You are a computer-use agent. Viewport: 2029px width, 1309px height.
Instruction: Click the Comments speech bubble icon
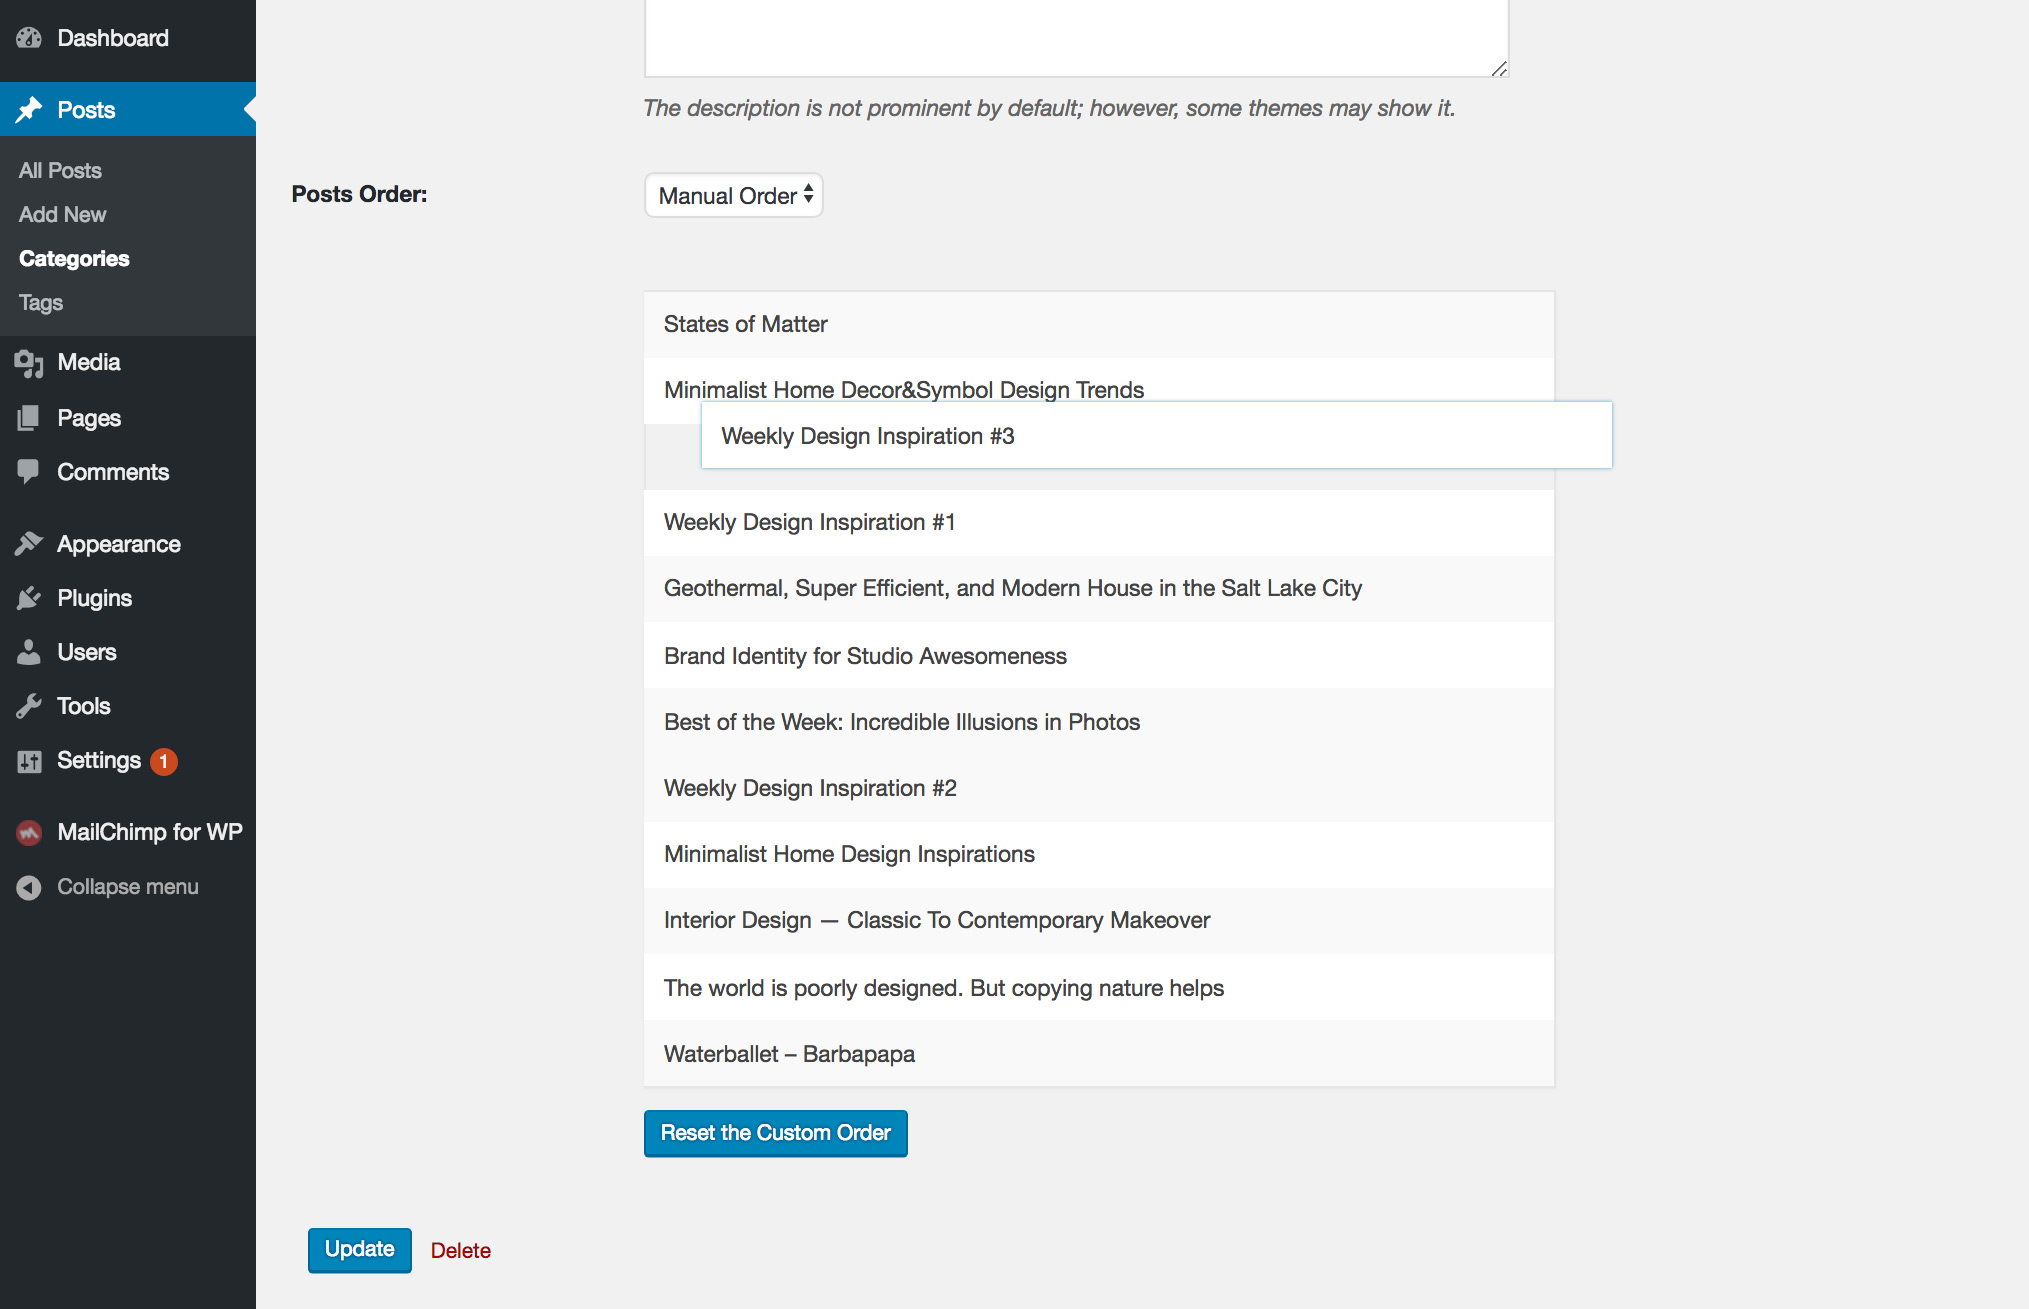(x=29, y=471)
